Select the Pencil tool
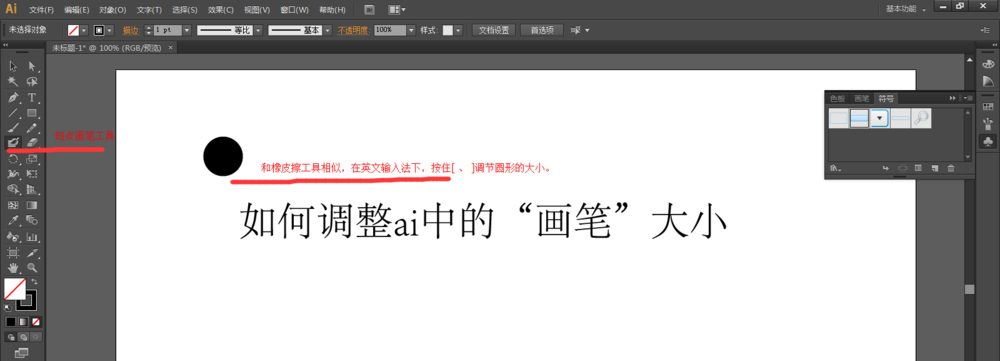This screenshot has width=1000, height=361. tap(32, 128)
